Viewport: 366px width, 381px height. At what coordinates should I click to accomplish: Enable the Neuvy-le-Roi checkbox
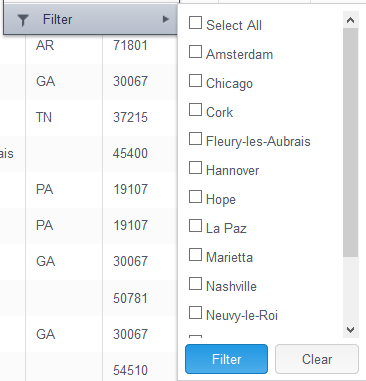195,313
